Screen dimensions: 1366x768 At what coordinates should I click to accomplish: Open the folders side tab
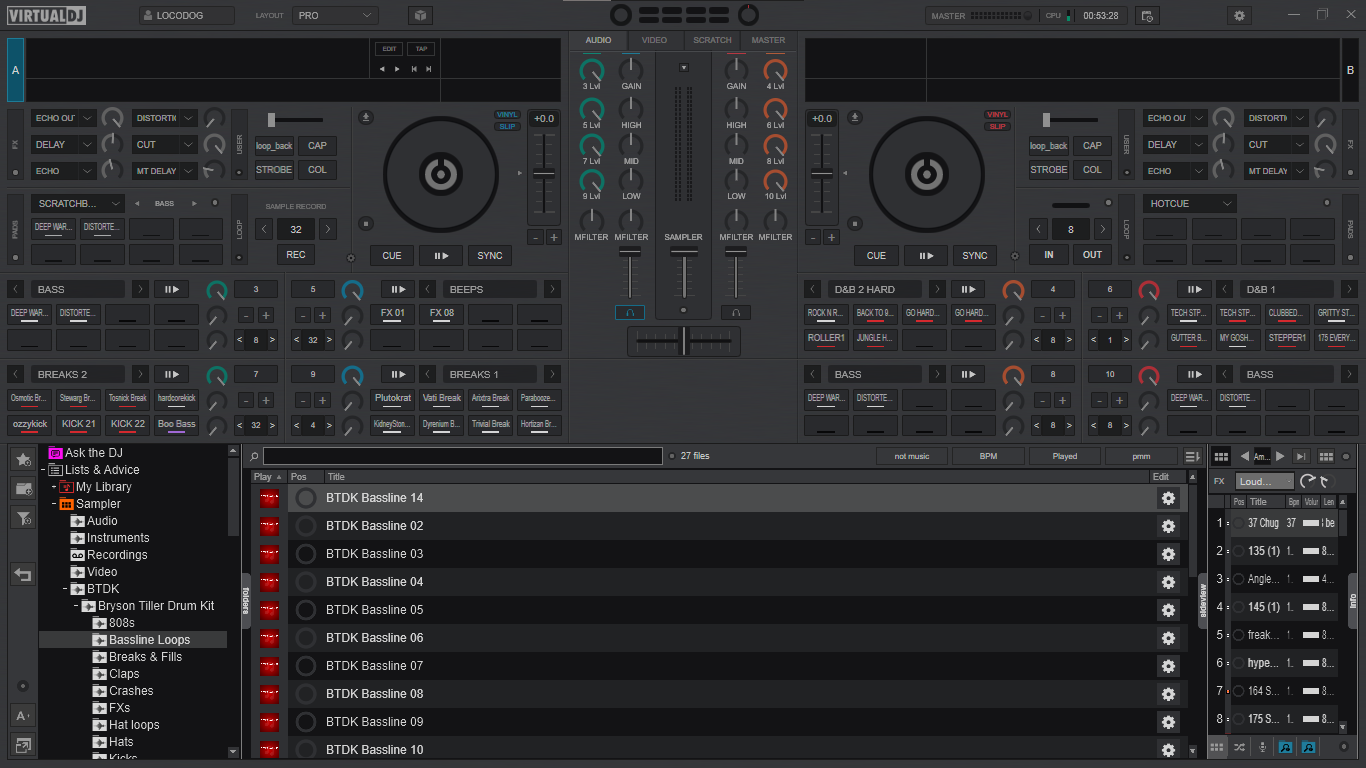[x=245, y=600]
